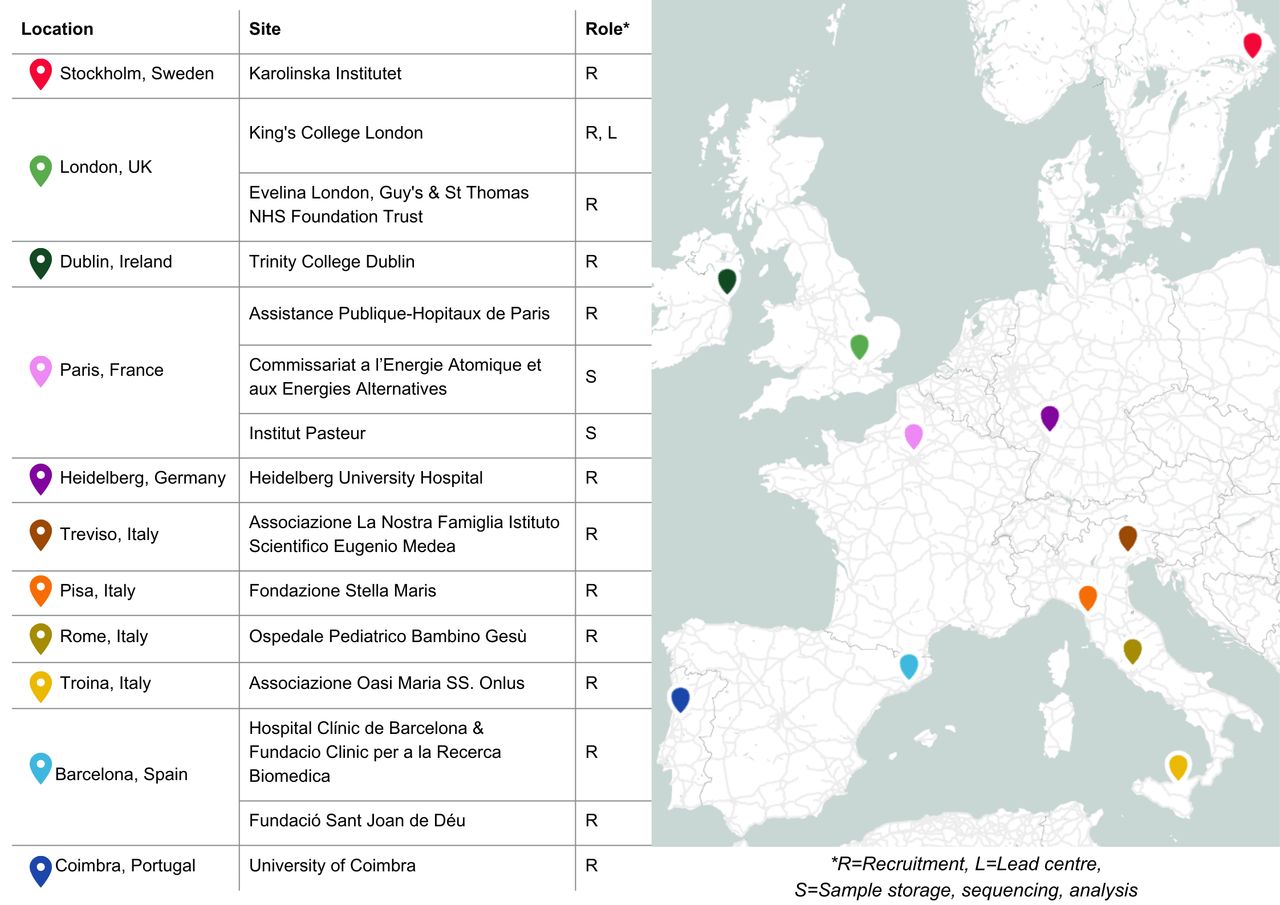The width and height of the screenshot is (1280, 905).
Task: Click the S=Sample storage, sequencing, analysis footnote
Action: (965, 889)
